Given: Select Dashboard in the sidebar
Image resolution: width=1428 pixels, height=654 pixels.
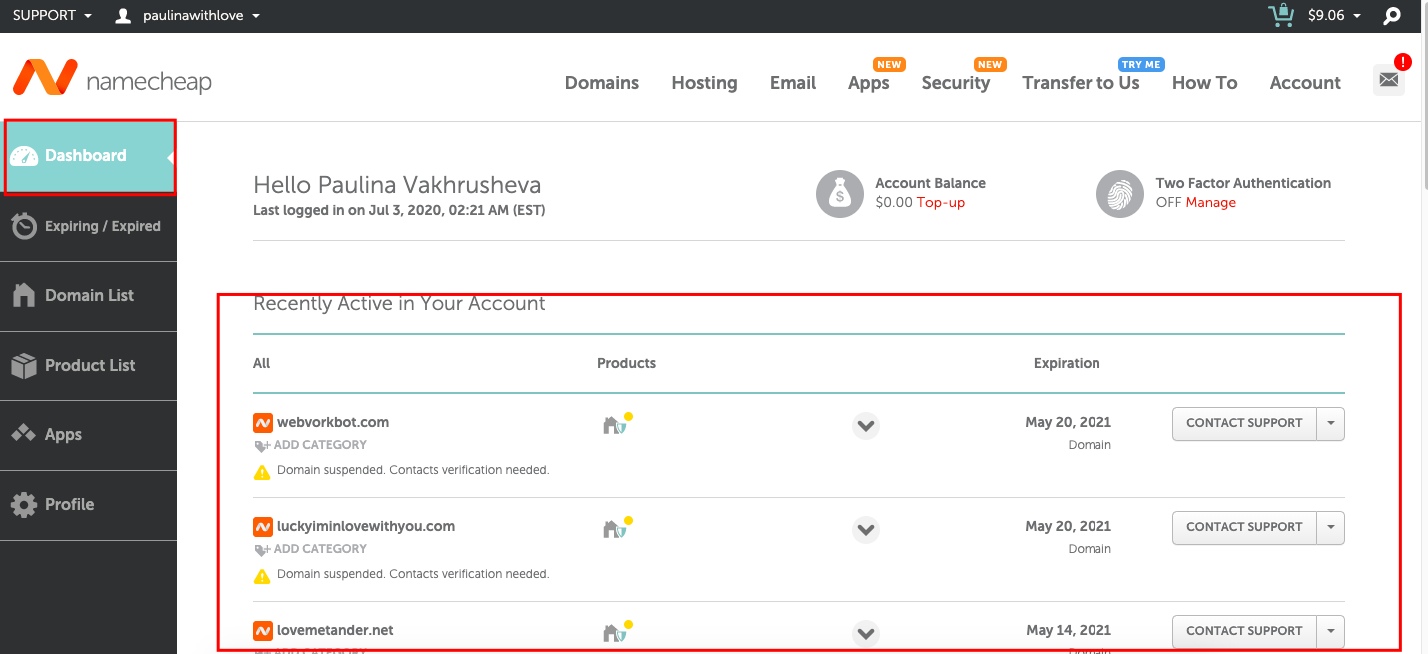Looking at the screenshot, I should [88, 156].
